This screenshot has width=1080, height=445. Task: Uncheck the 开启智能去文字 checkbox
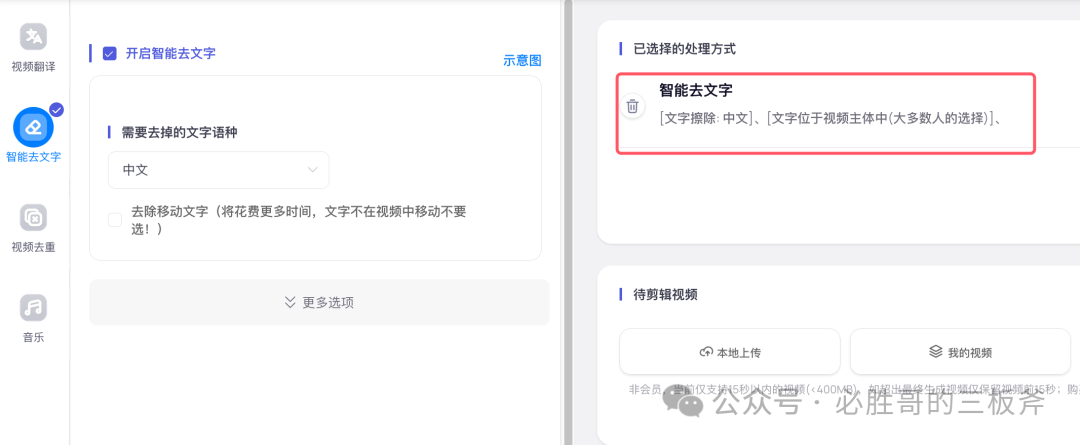tap(110, 54)
